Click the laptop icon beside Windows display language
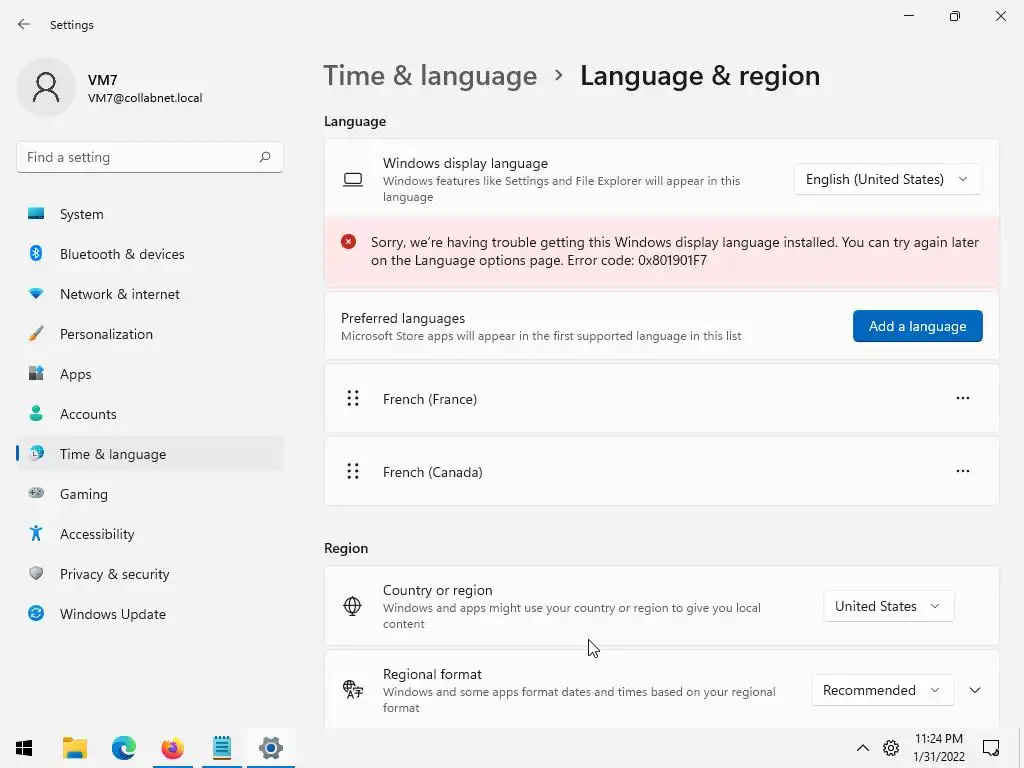Screen dimensions: 1024x768 [353, 180]
